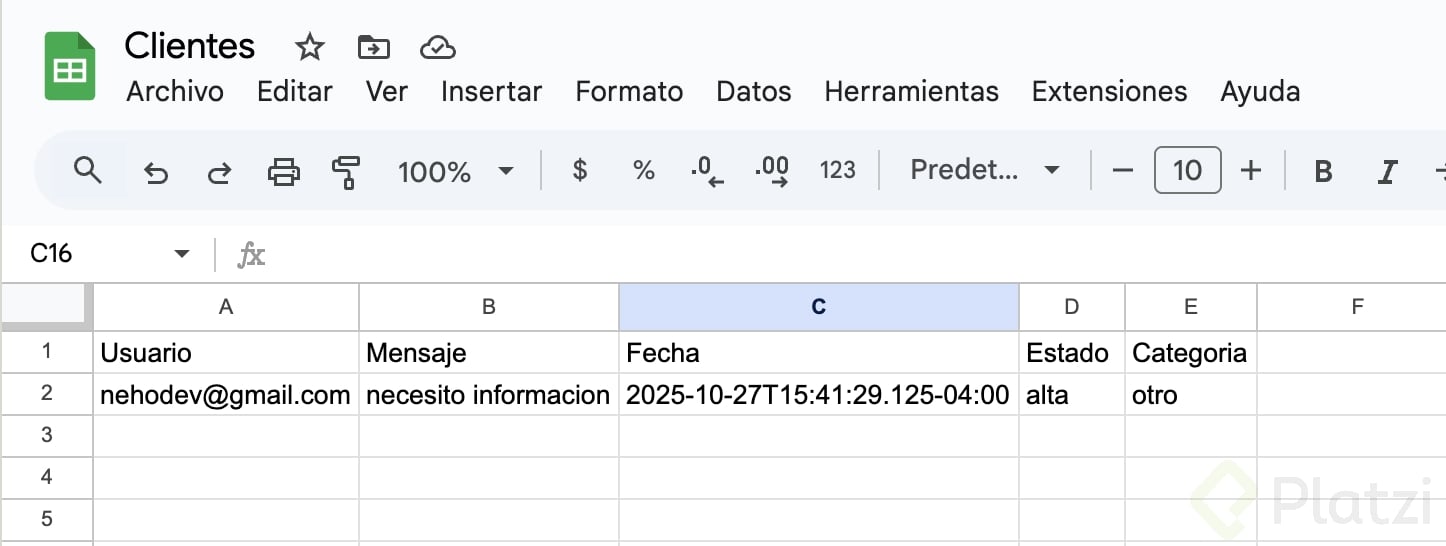Toggle italic formatting

click(1386, 172)
